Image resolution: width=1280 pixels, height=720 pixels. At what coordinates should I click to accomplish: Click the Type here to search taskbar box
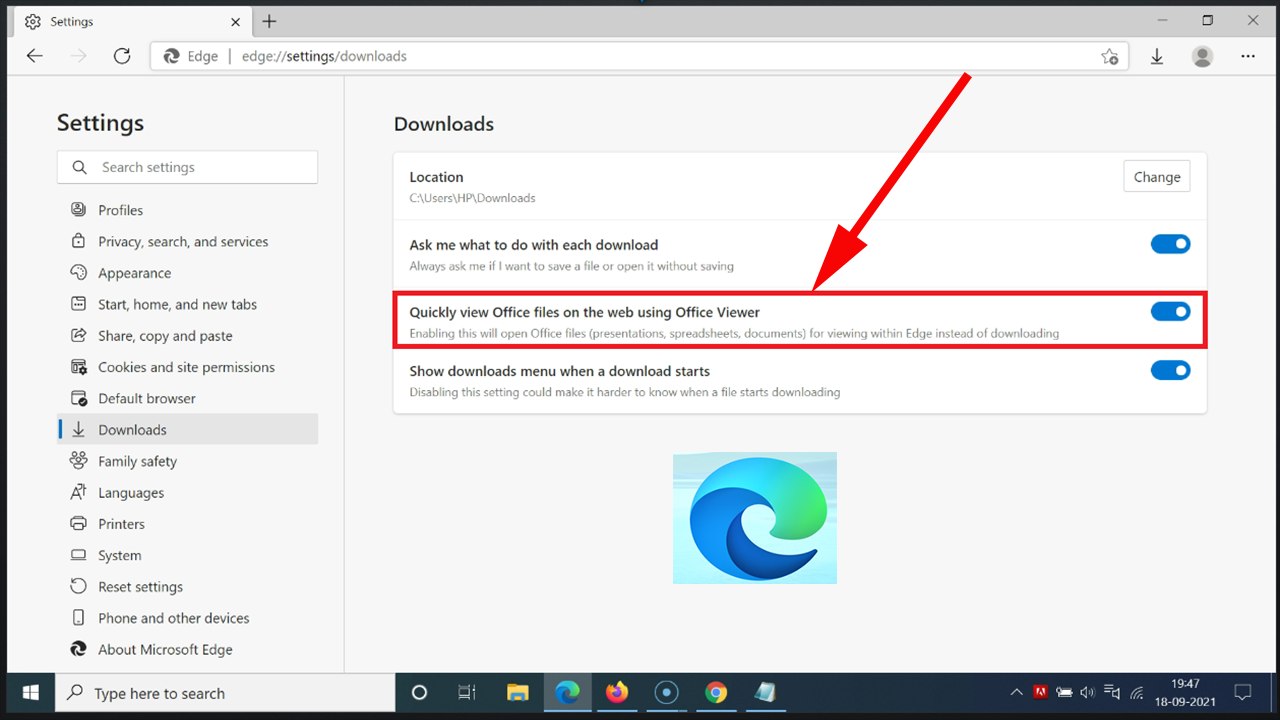coord(225,693)
